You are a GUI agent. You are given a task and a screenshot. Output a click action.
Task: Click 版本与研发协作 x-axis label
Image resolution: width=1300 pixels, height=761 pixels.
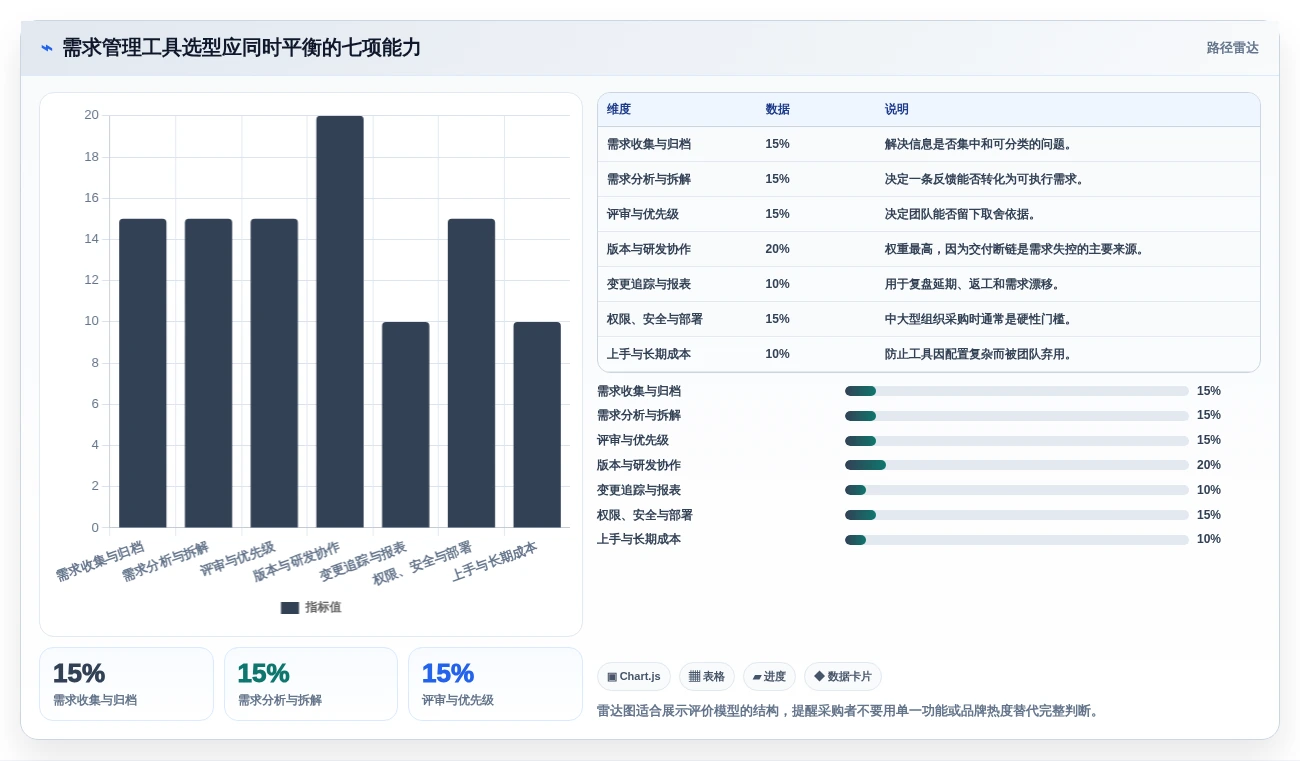[297, 562]
